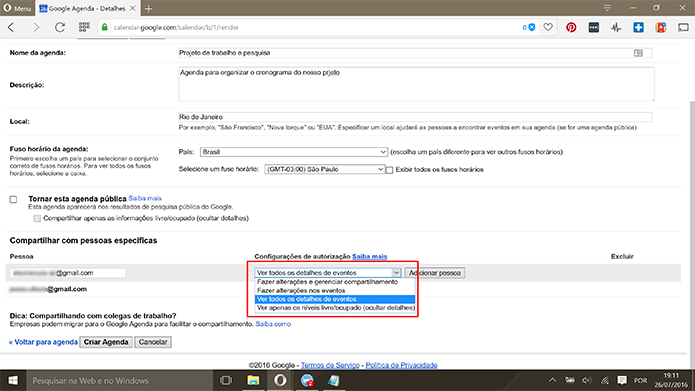The height and width of the screenshot is (391, 695).
Task: Add page to bookmarks with heart icon
Action: click(548, 27)
